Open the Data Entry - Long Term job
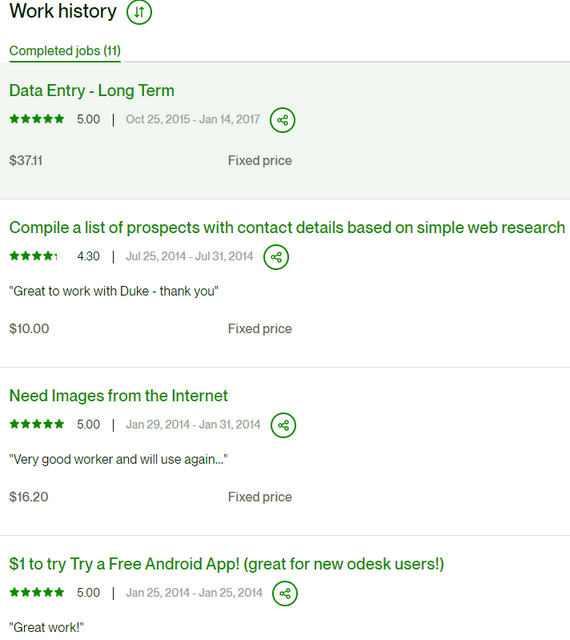Screen dimensions: 570x640 click(x=92, y=91)
